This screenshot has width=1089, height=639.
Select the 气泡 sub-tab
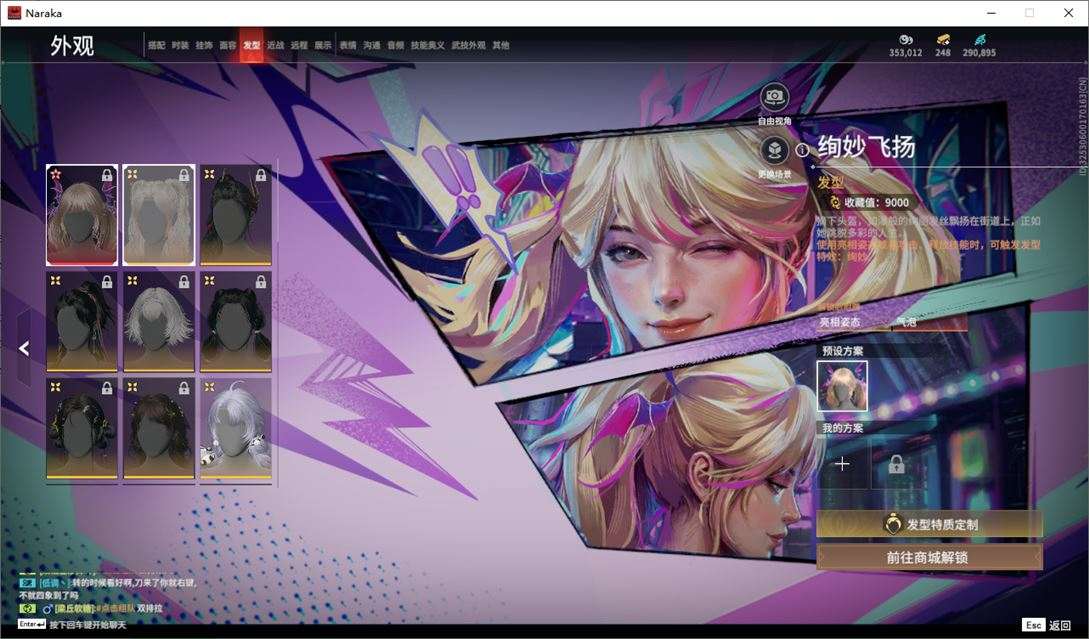(906, 322)
